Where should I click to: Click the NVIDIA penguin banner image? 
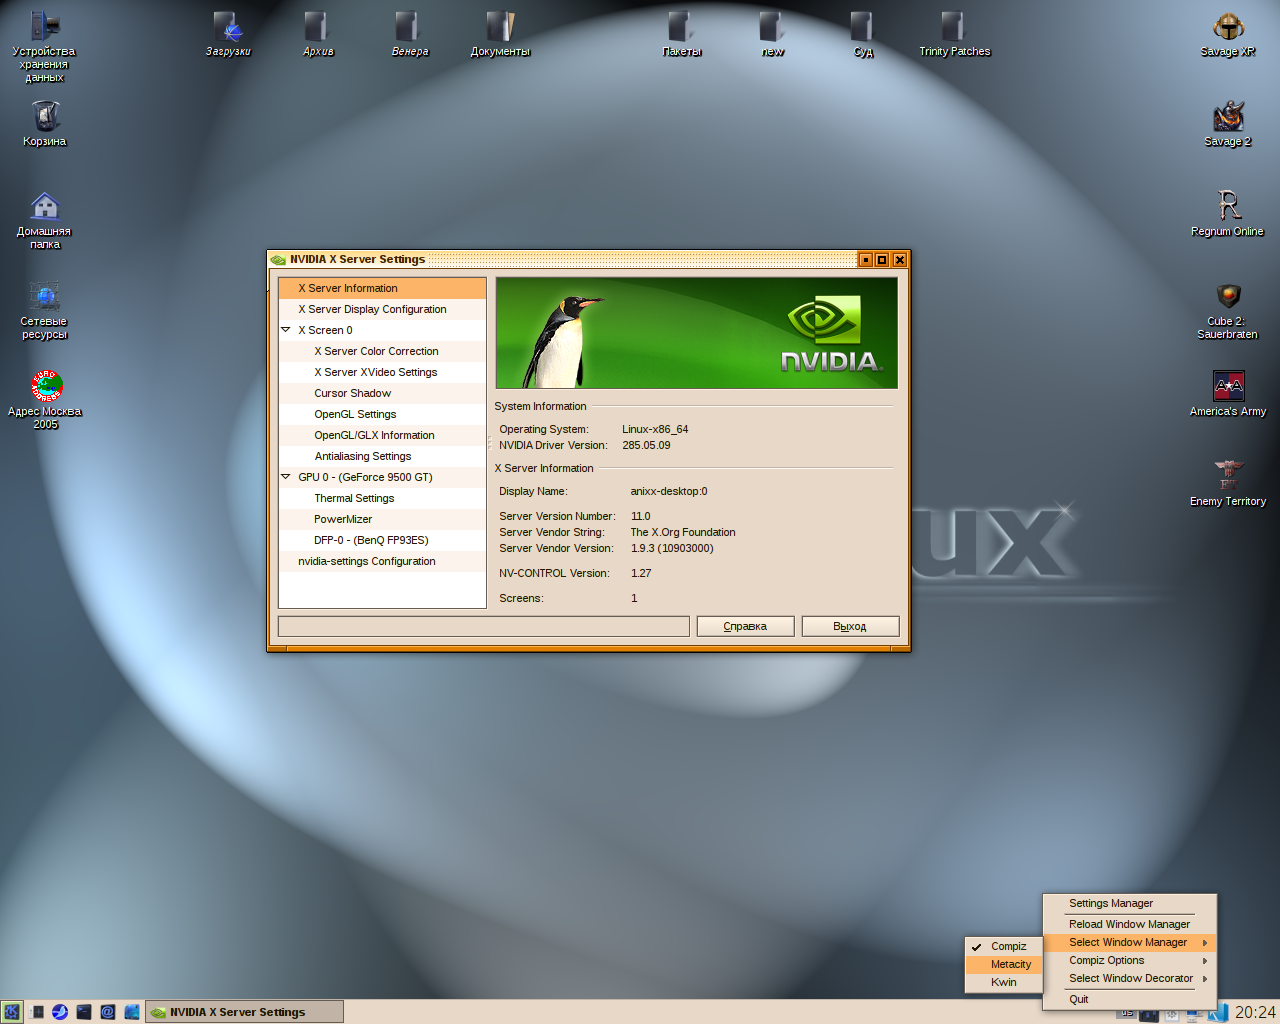tap(697, 333)
